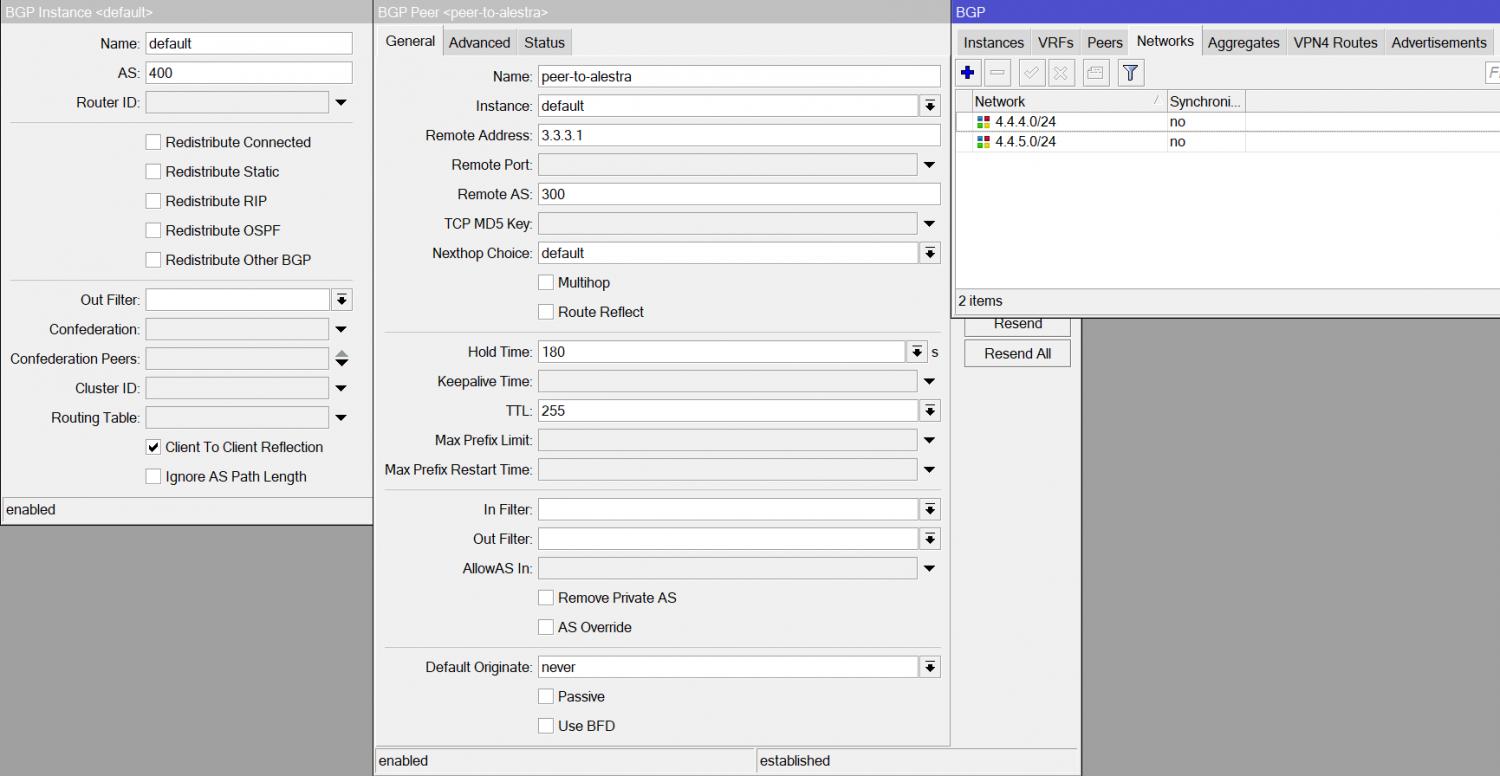The image size is (1500, 776).
Task: Open the funnel filter in BGP toolbar
Action: [x=1130, y=73]
